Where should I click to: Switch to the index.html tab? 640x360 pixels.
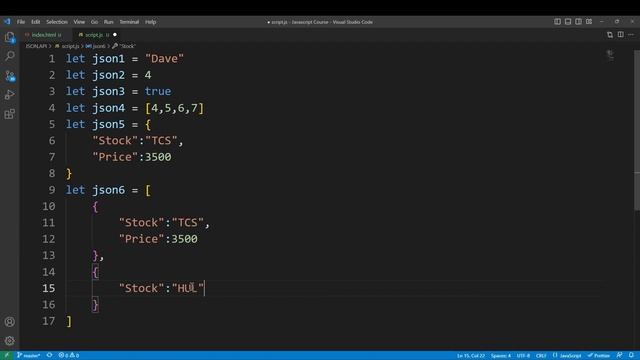tap(43, 35)
